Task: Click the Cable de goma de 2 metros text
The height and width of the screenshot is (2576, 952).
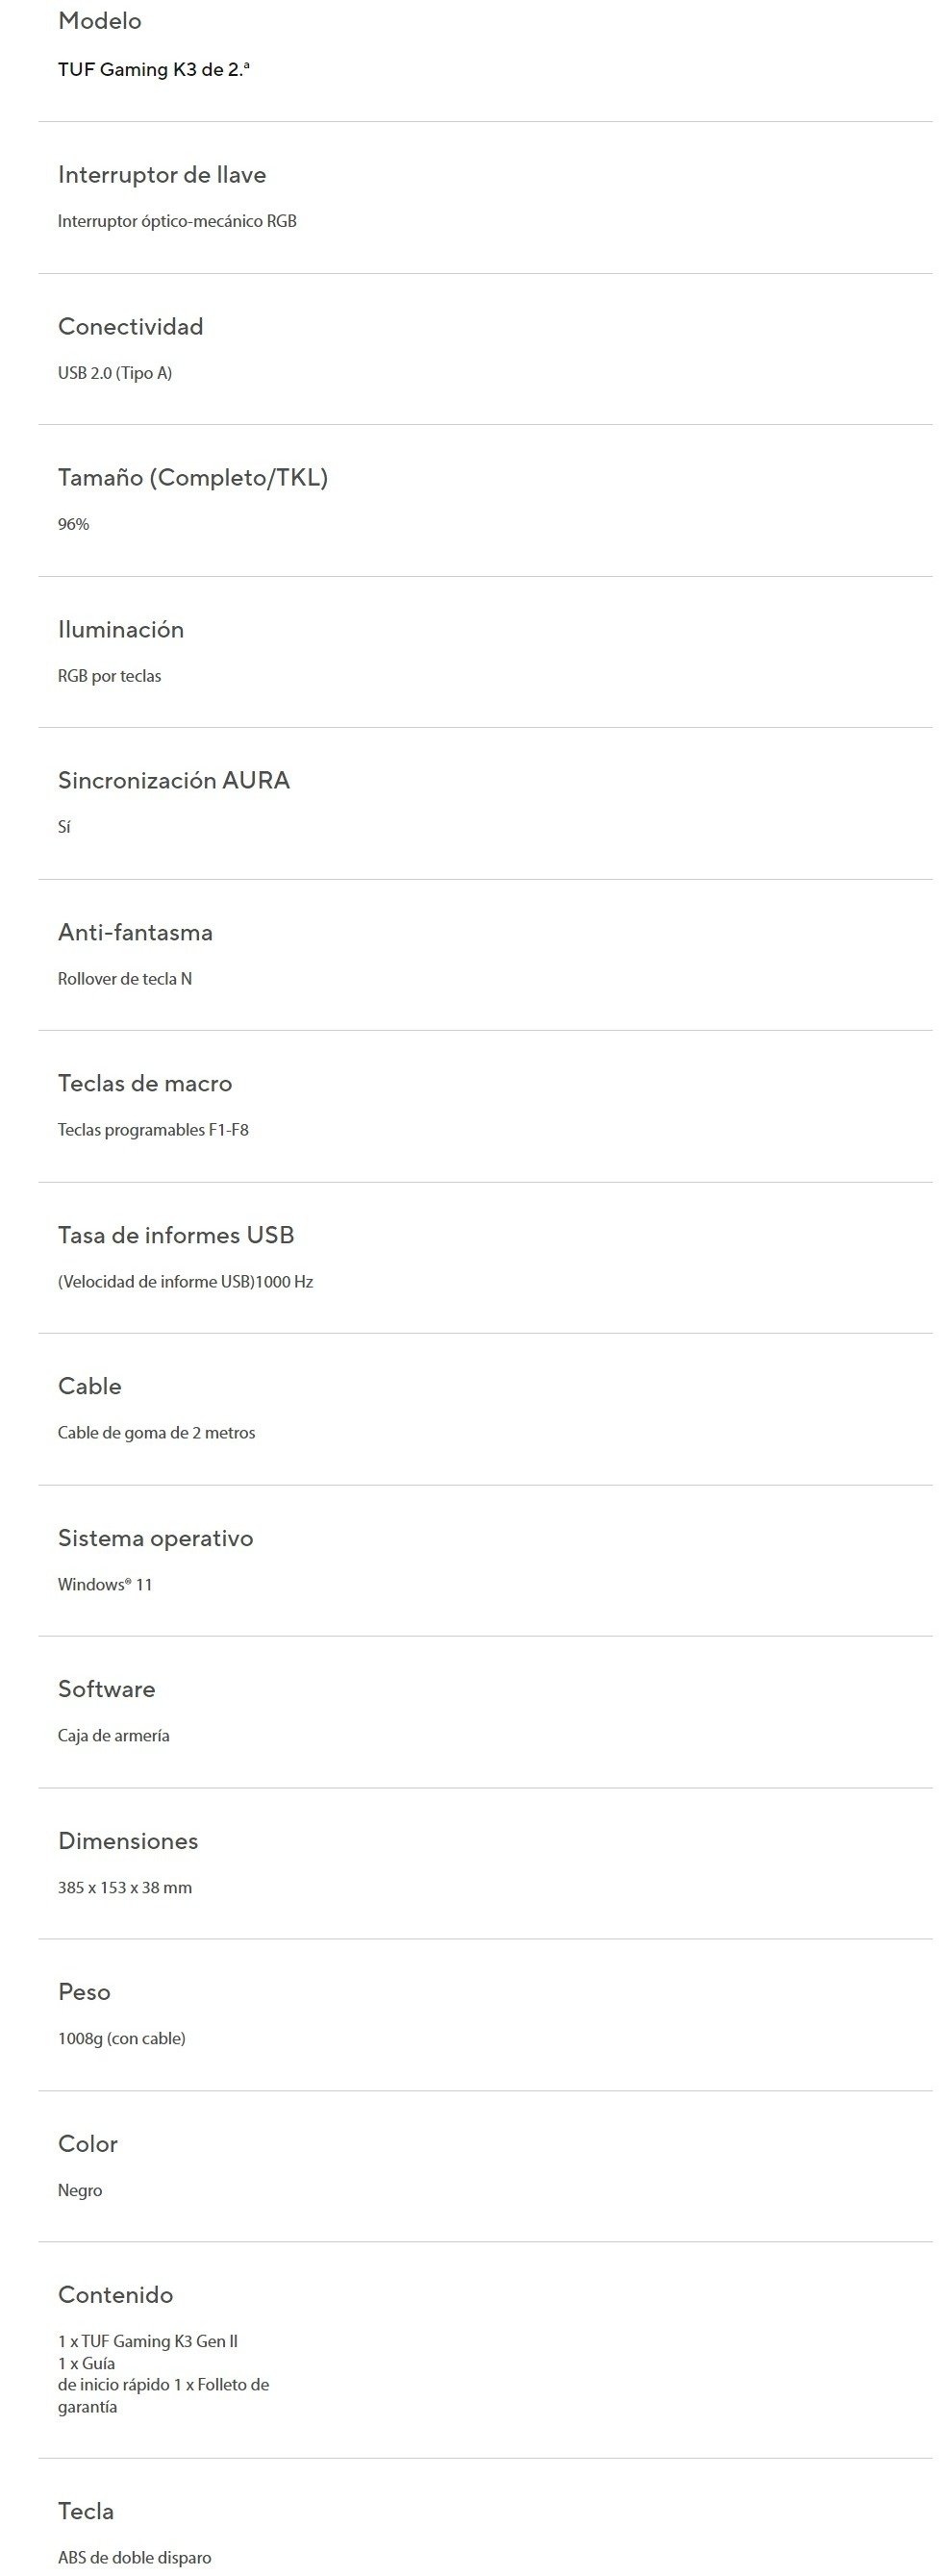Action: [157, 1433]
